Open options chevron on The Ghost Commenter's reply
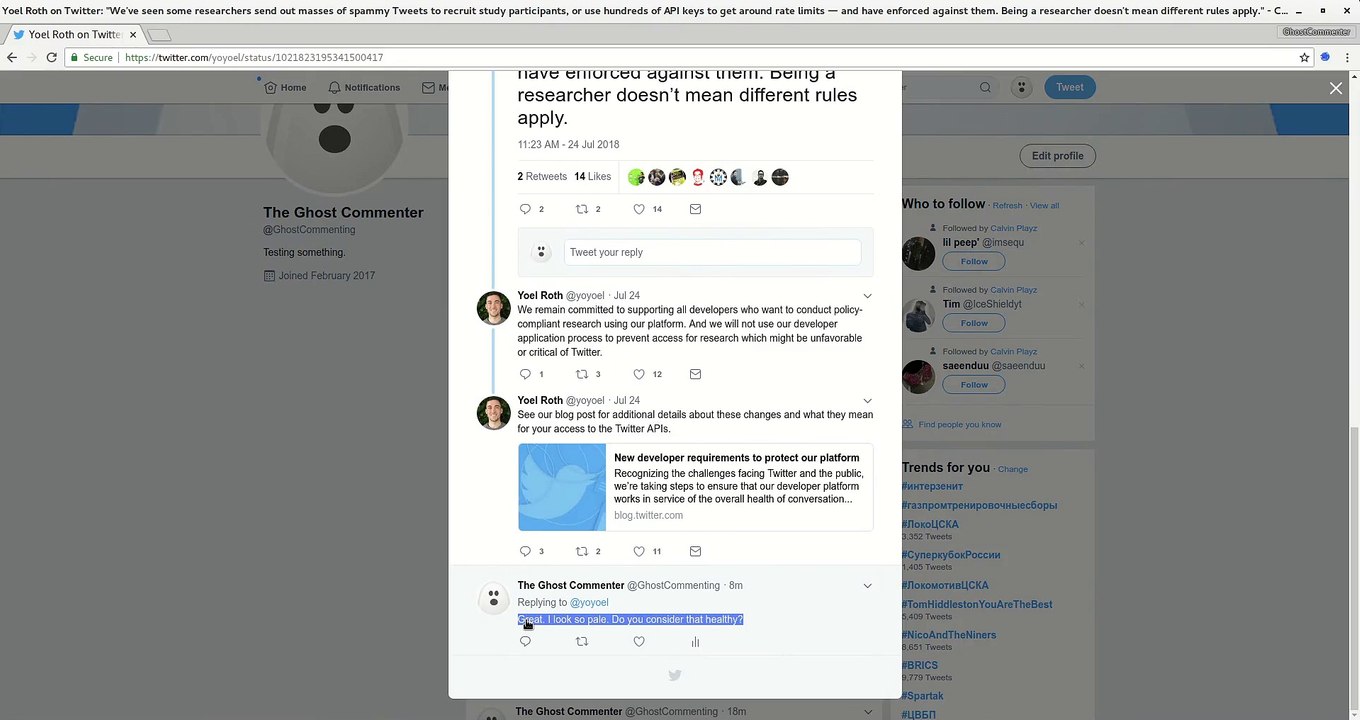 click(x=867, y=586)
